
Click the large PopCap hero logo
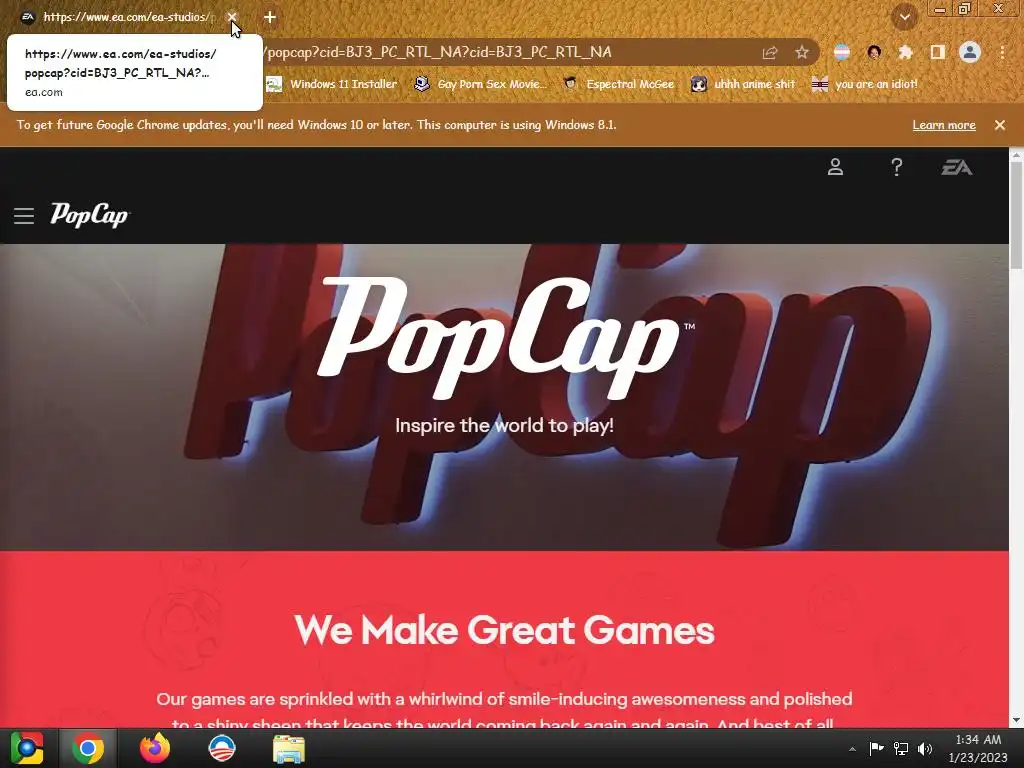tap(504, 338)
